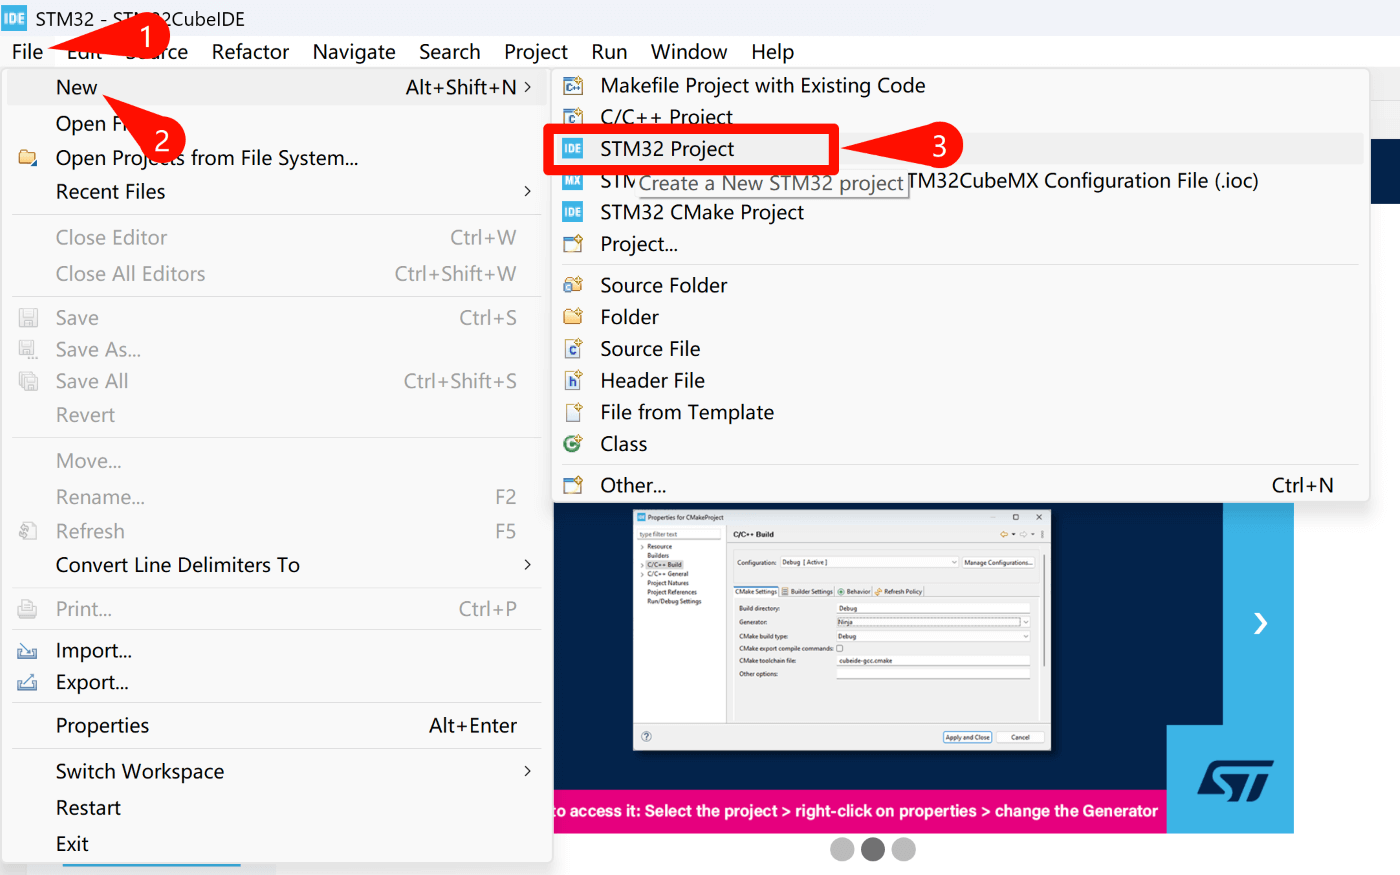Image resolution: width=1400 pixels, height=875 pixels.
Task: Open the Window menu
Action: coord(688,52)
